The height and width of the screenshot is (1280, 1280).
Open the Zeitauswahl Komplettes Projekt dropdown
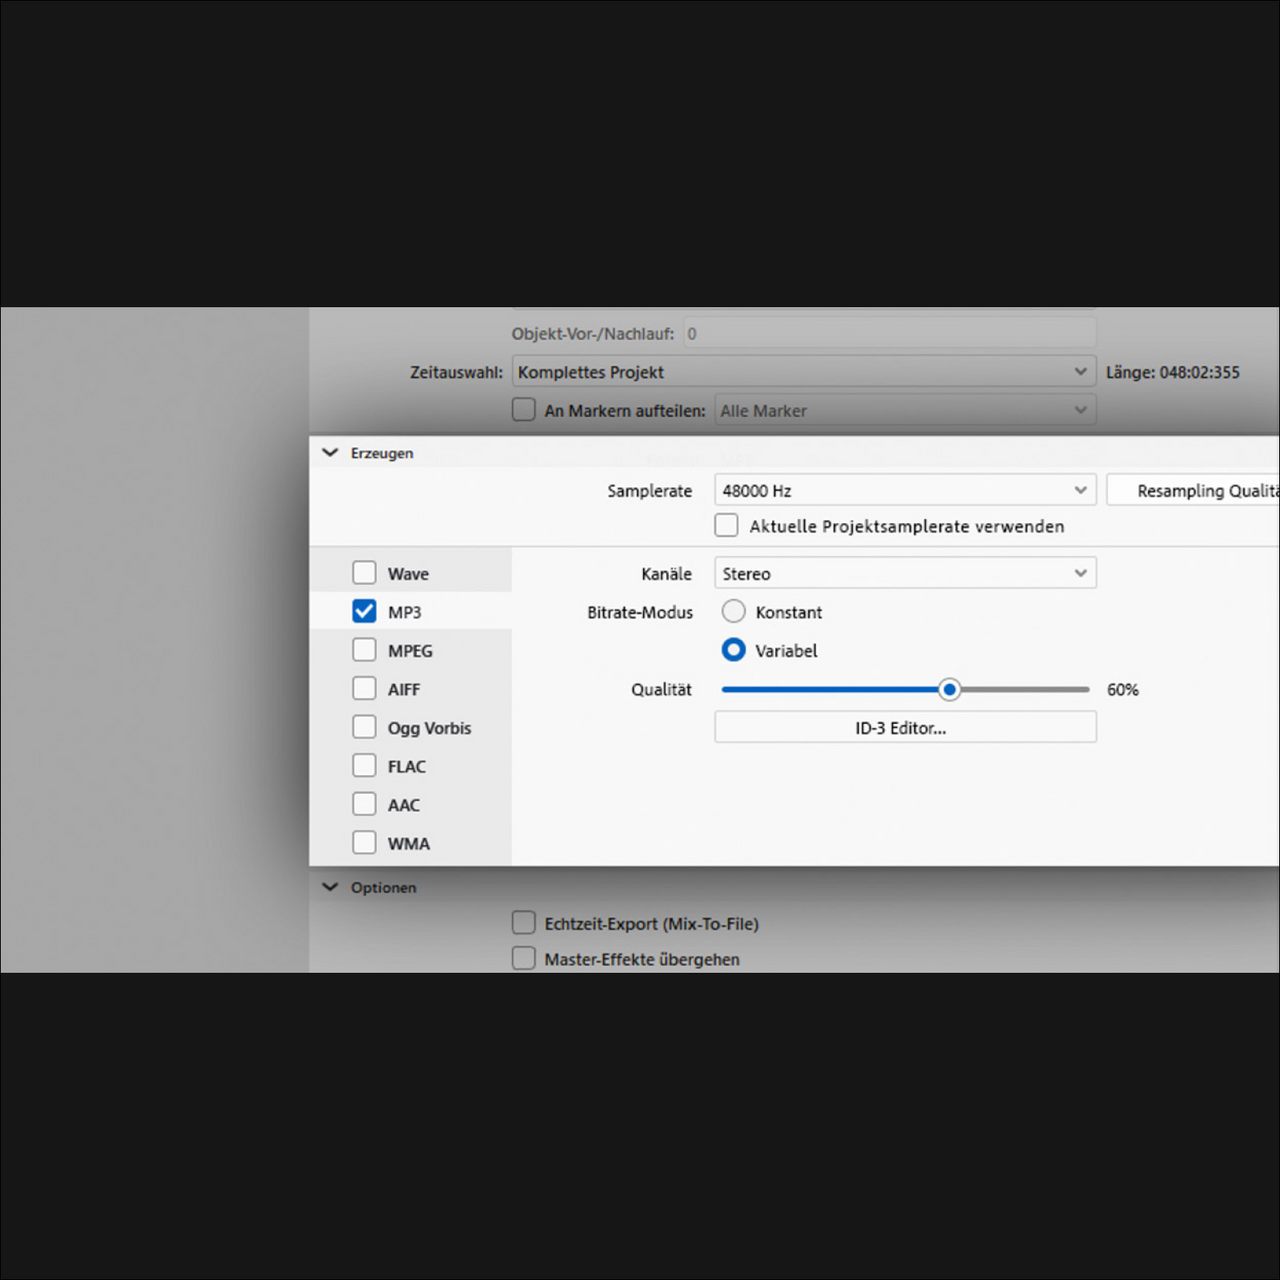[803, 372]
